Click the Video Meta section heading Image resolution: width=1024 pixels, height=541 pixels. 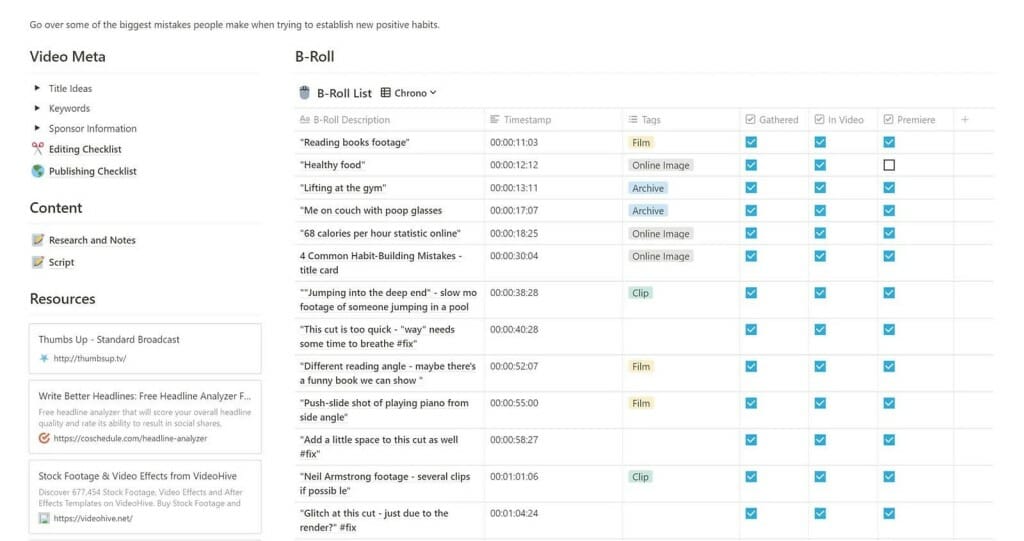pyautogui.click(x=67, y=56)
